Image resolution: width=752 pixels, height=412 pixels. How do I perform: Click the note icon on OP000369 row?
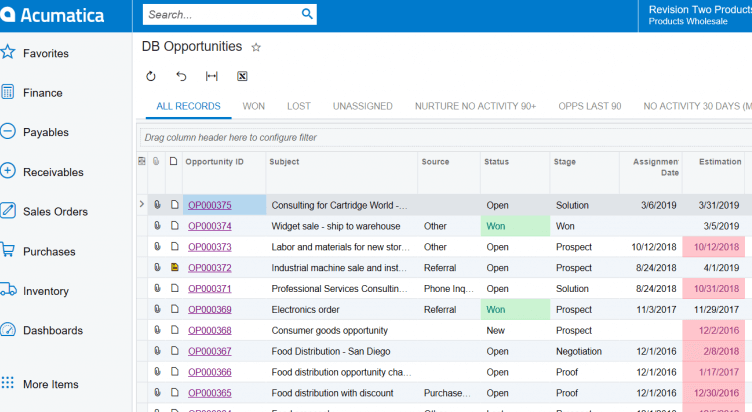[x=175, y=309]
